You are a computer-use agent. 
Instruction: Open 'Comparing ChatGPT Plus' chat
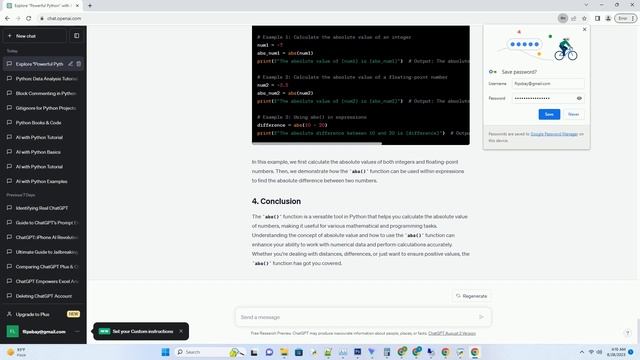pos(43,267)
